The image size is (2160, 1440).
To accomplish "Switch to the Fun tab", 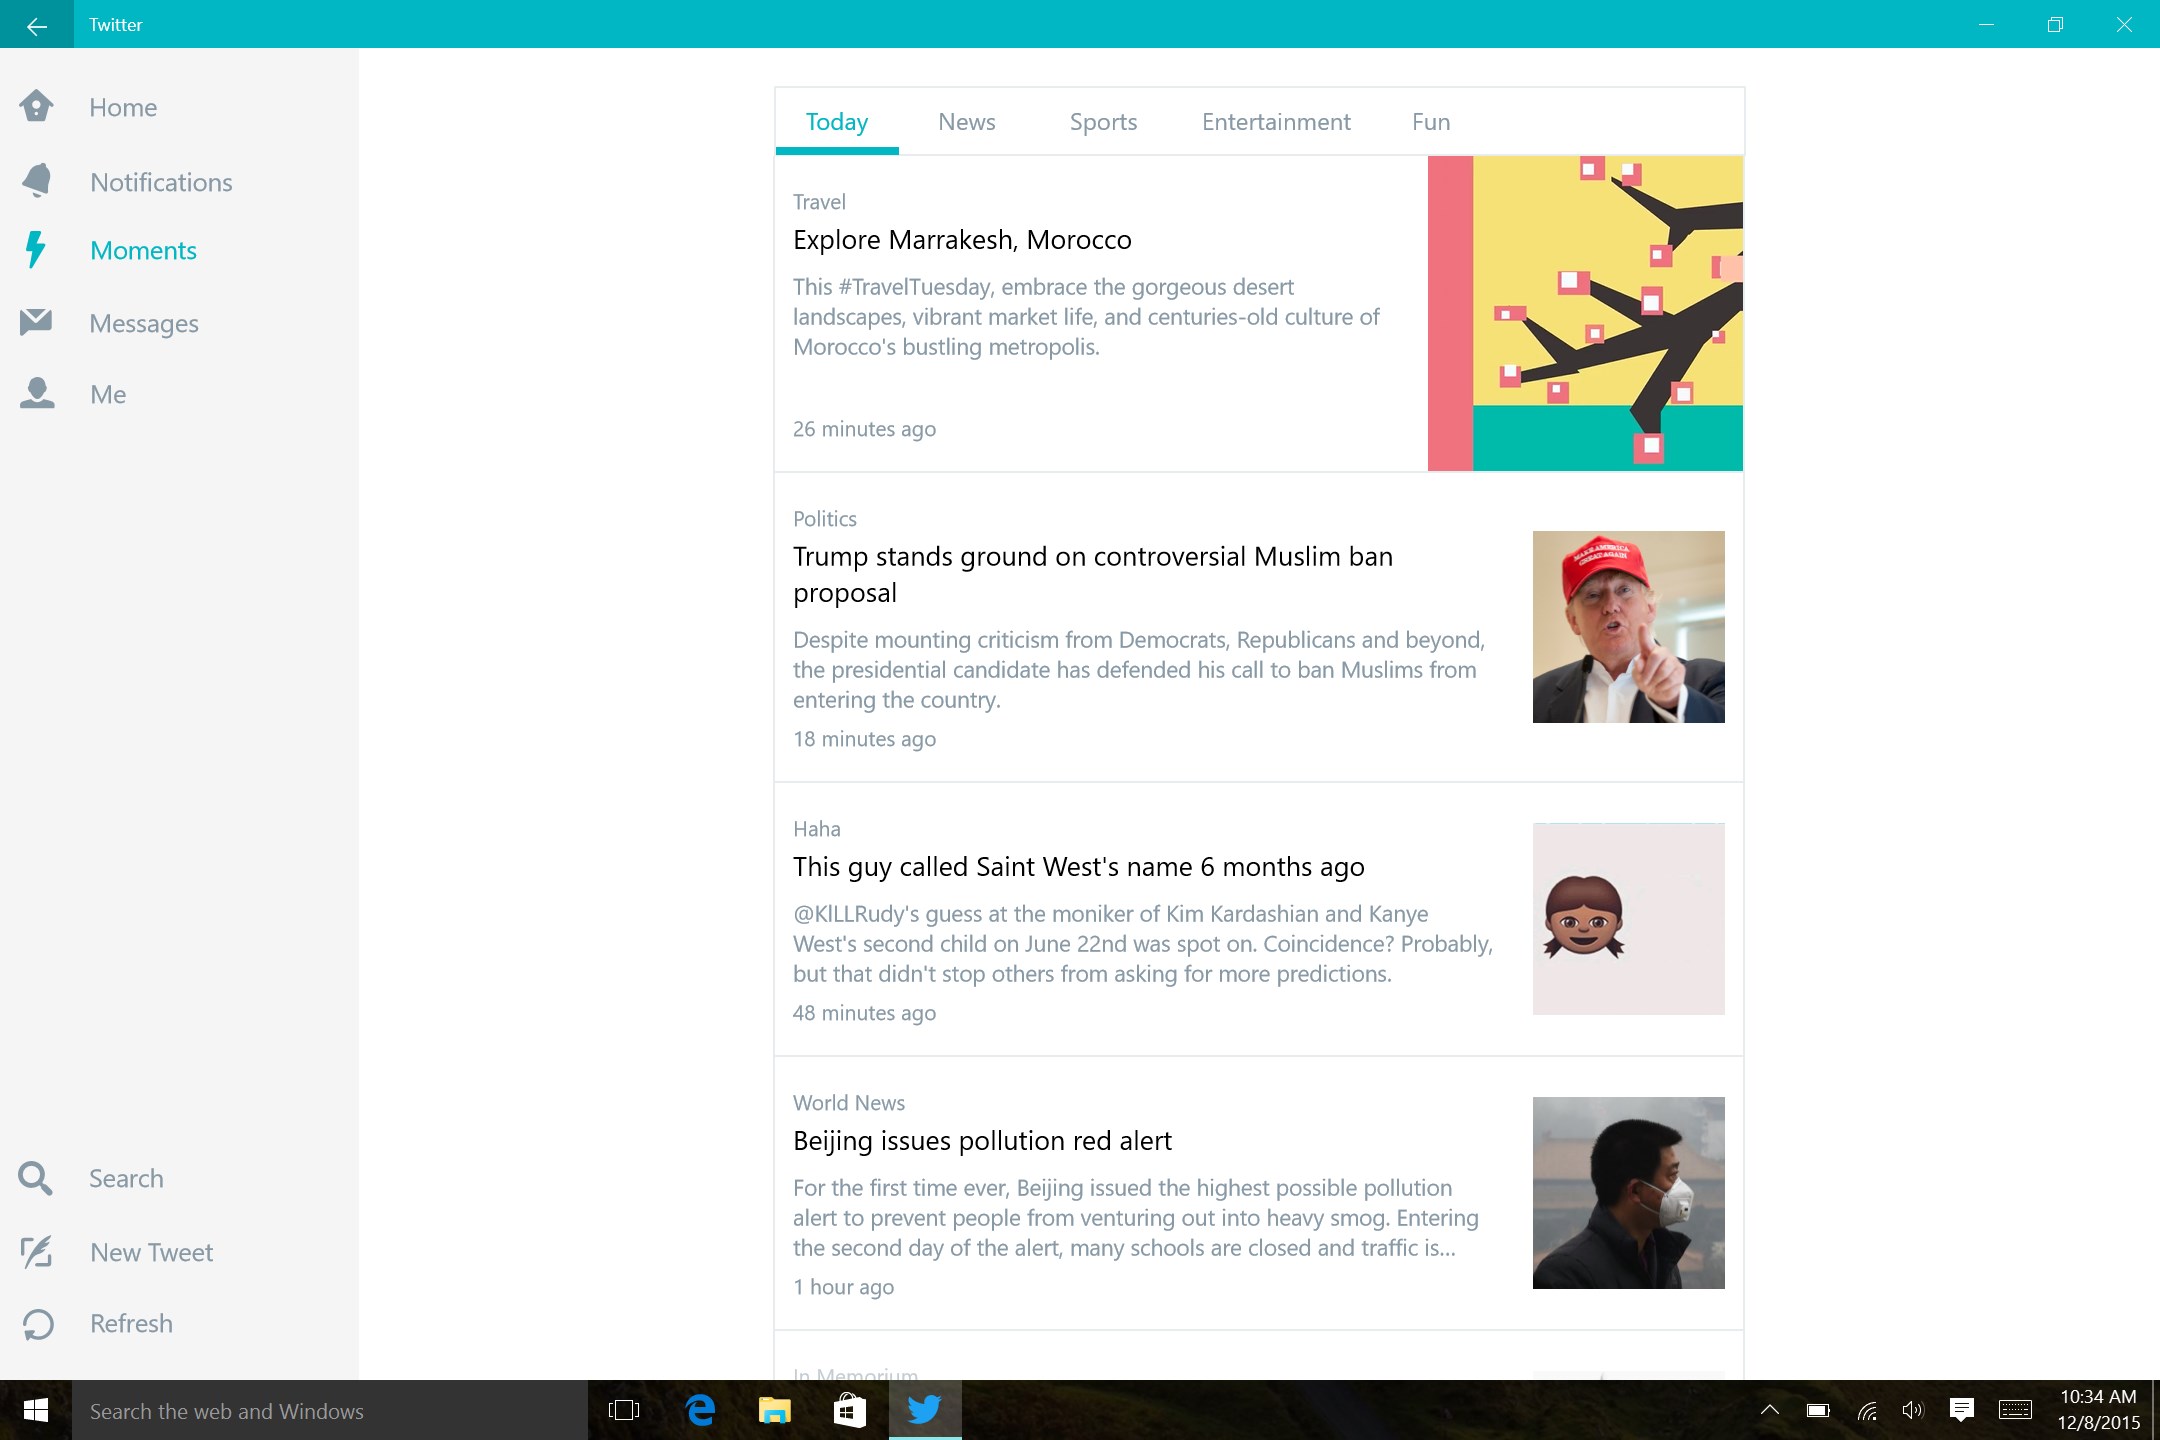I will pos(1431,122).
